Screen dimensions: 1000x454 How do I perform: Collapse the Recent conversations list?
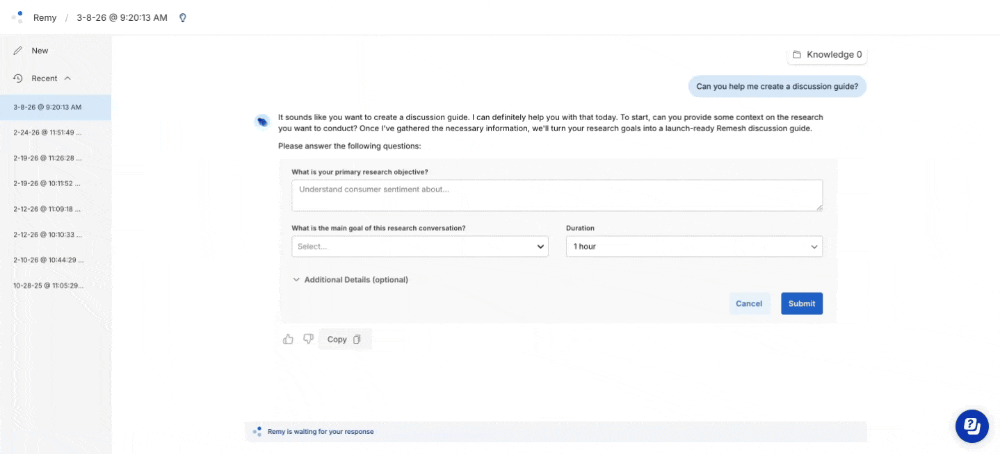pyautogui.click(x=68, y=78)
